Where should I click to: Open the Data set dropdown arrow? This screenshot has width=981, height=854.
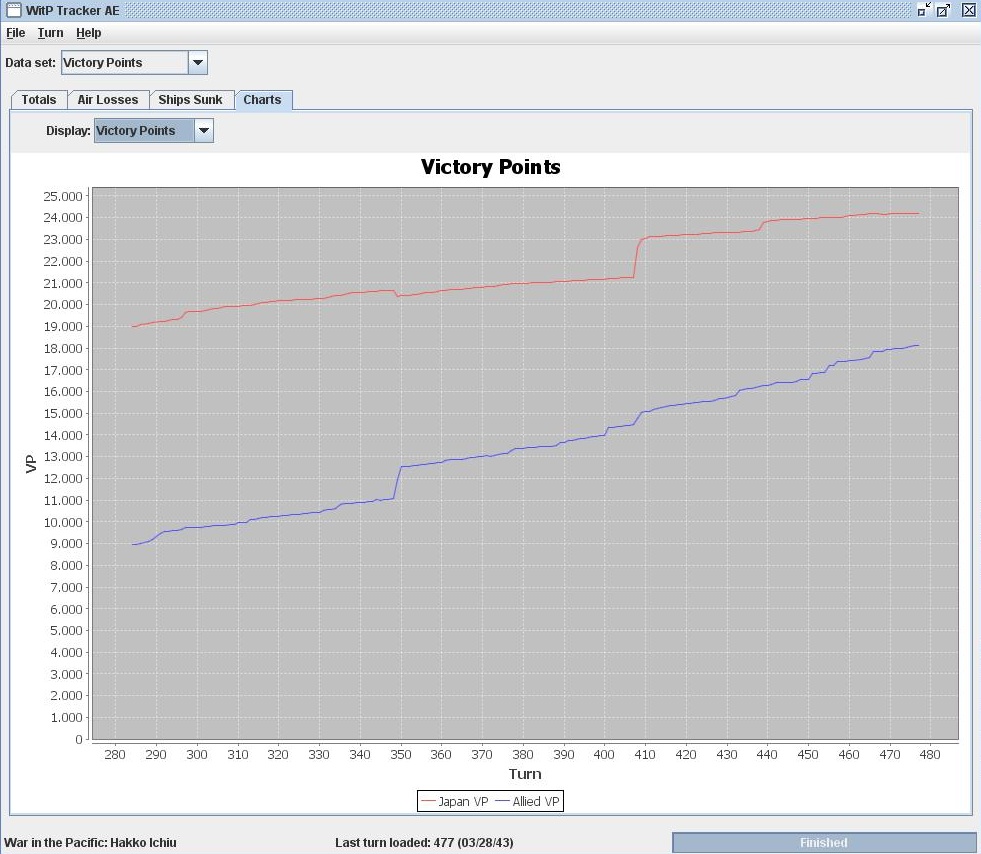[198, 63]
